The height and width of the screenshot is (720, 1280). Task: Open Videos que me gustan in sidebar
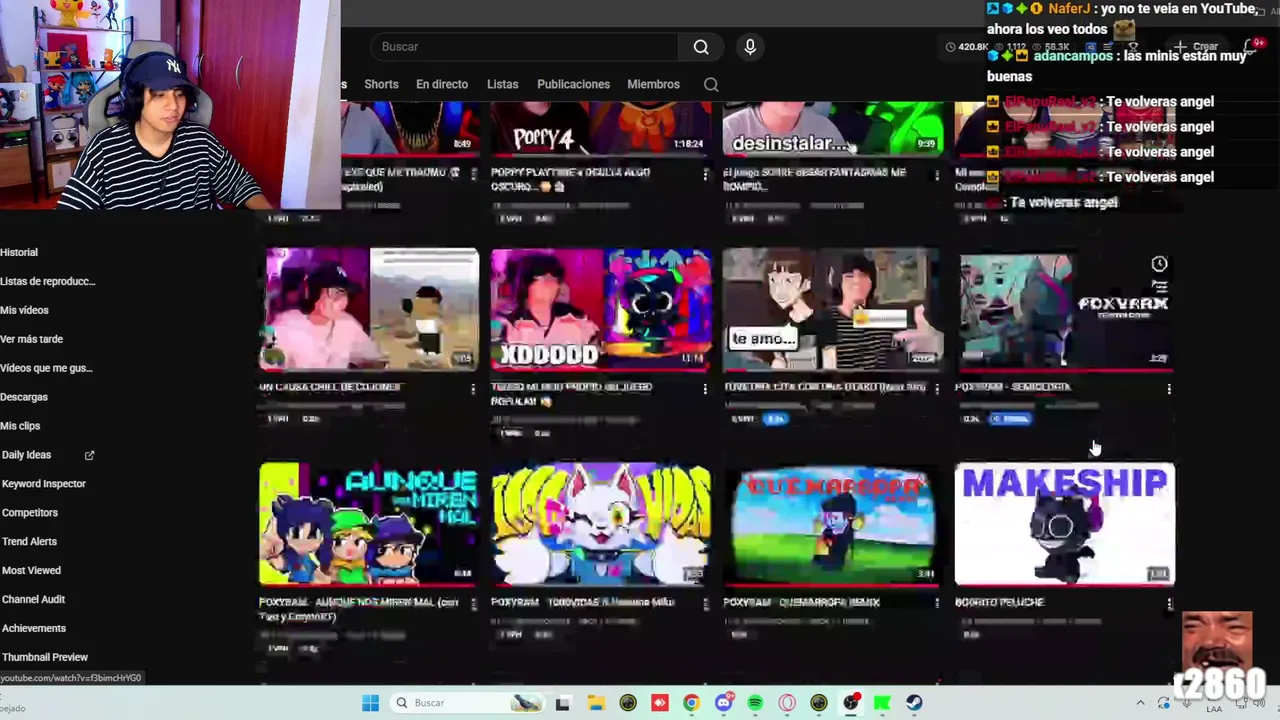(46, 369)
